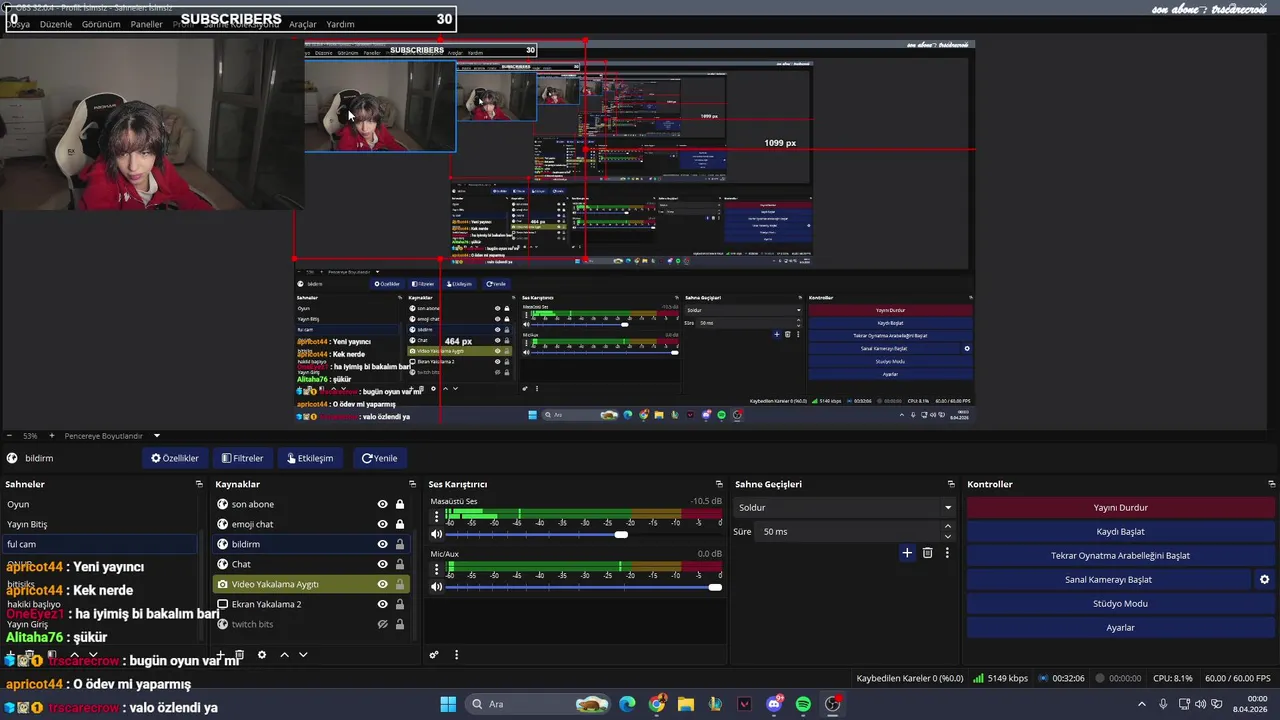Undock the Sahneler panel
Screen dimensions: 1280x720
[199, 484]
